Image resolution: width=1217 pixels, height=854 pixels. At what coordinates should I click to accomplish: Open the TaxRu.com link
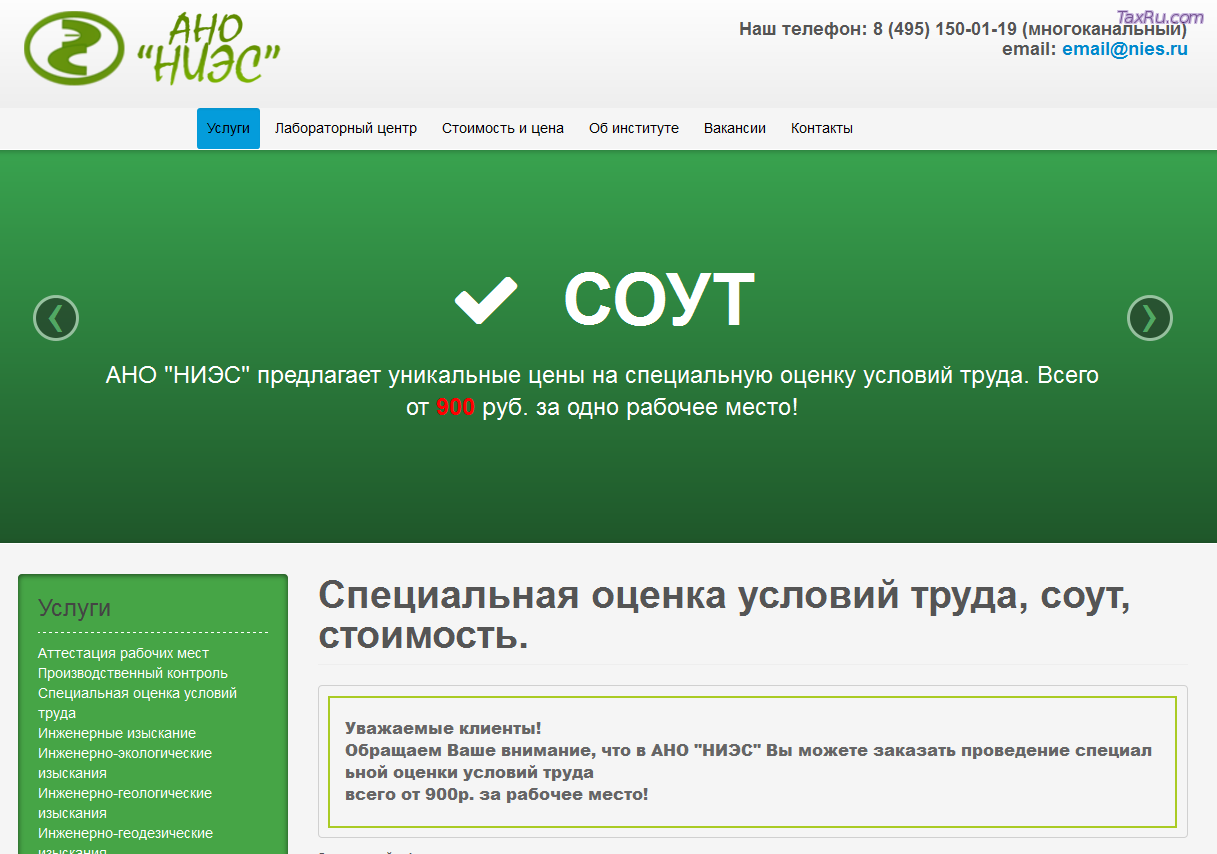1161,15
